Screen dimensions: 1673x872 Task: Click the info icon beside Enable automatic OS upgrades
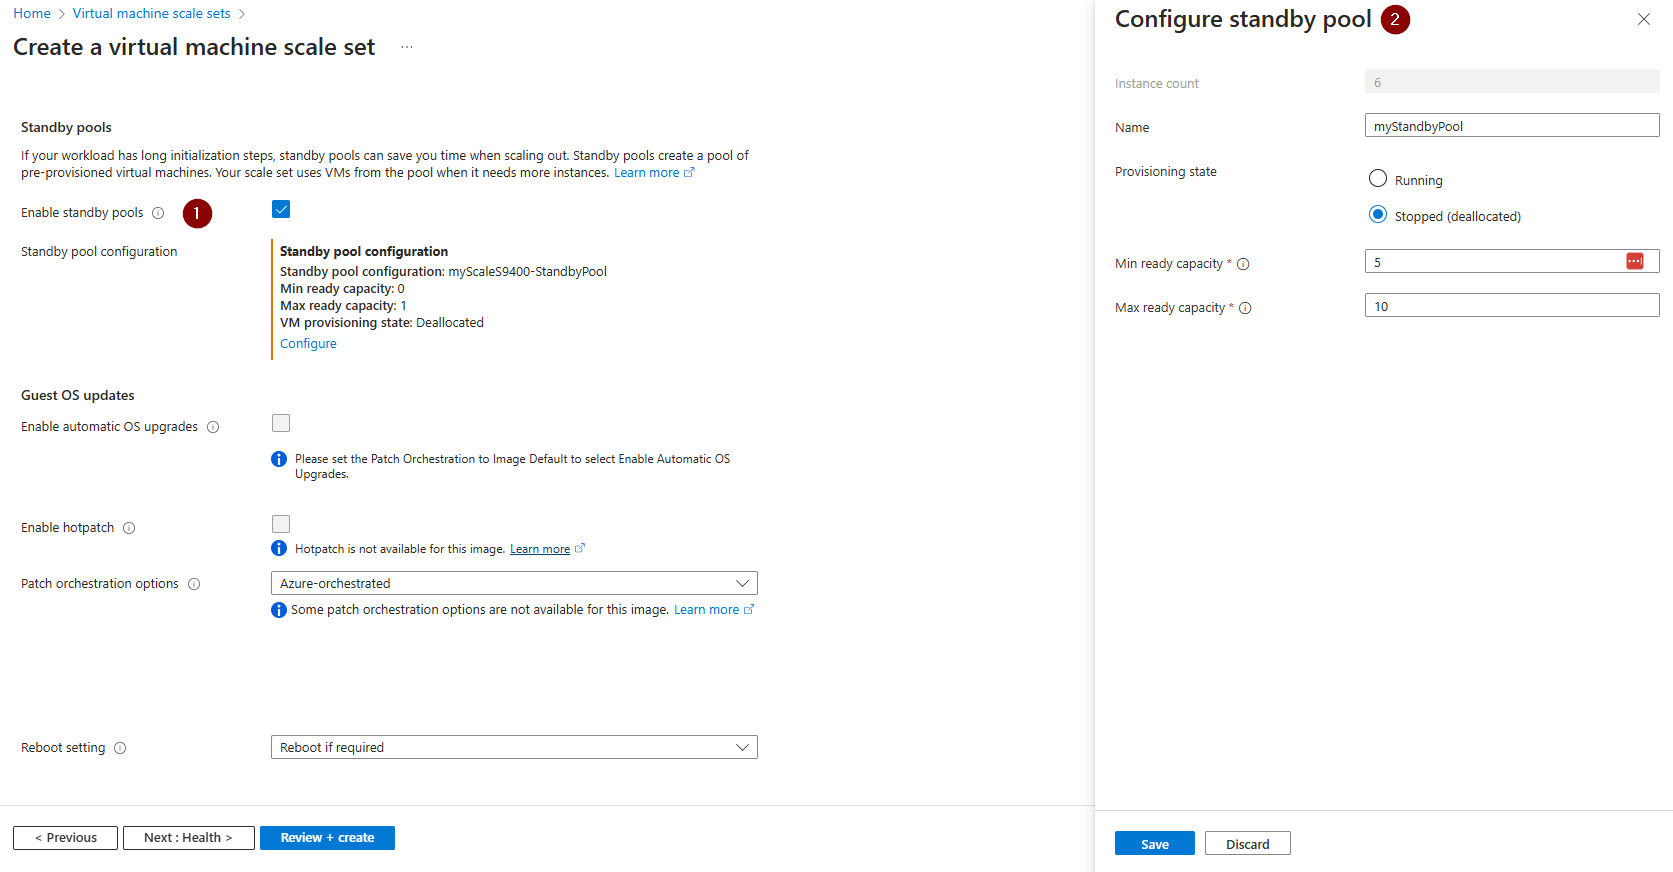pos(213,426)
